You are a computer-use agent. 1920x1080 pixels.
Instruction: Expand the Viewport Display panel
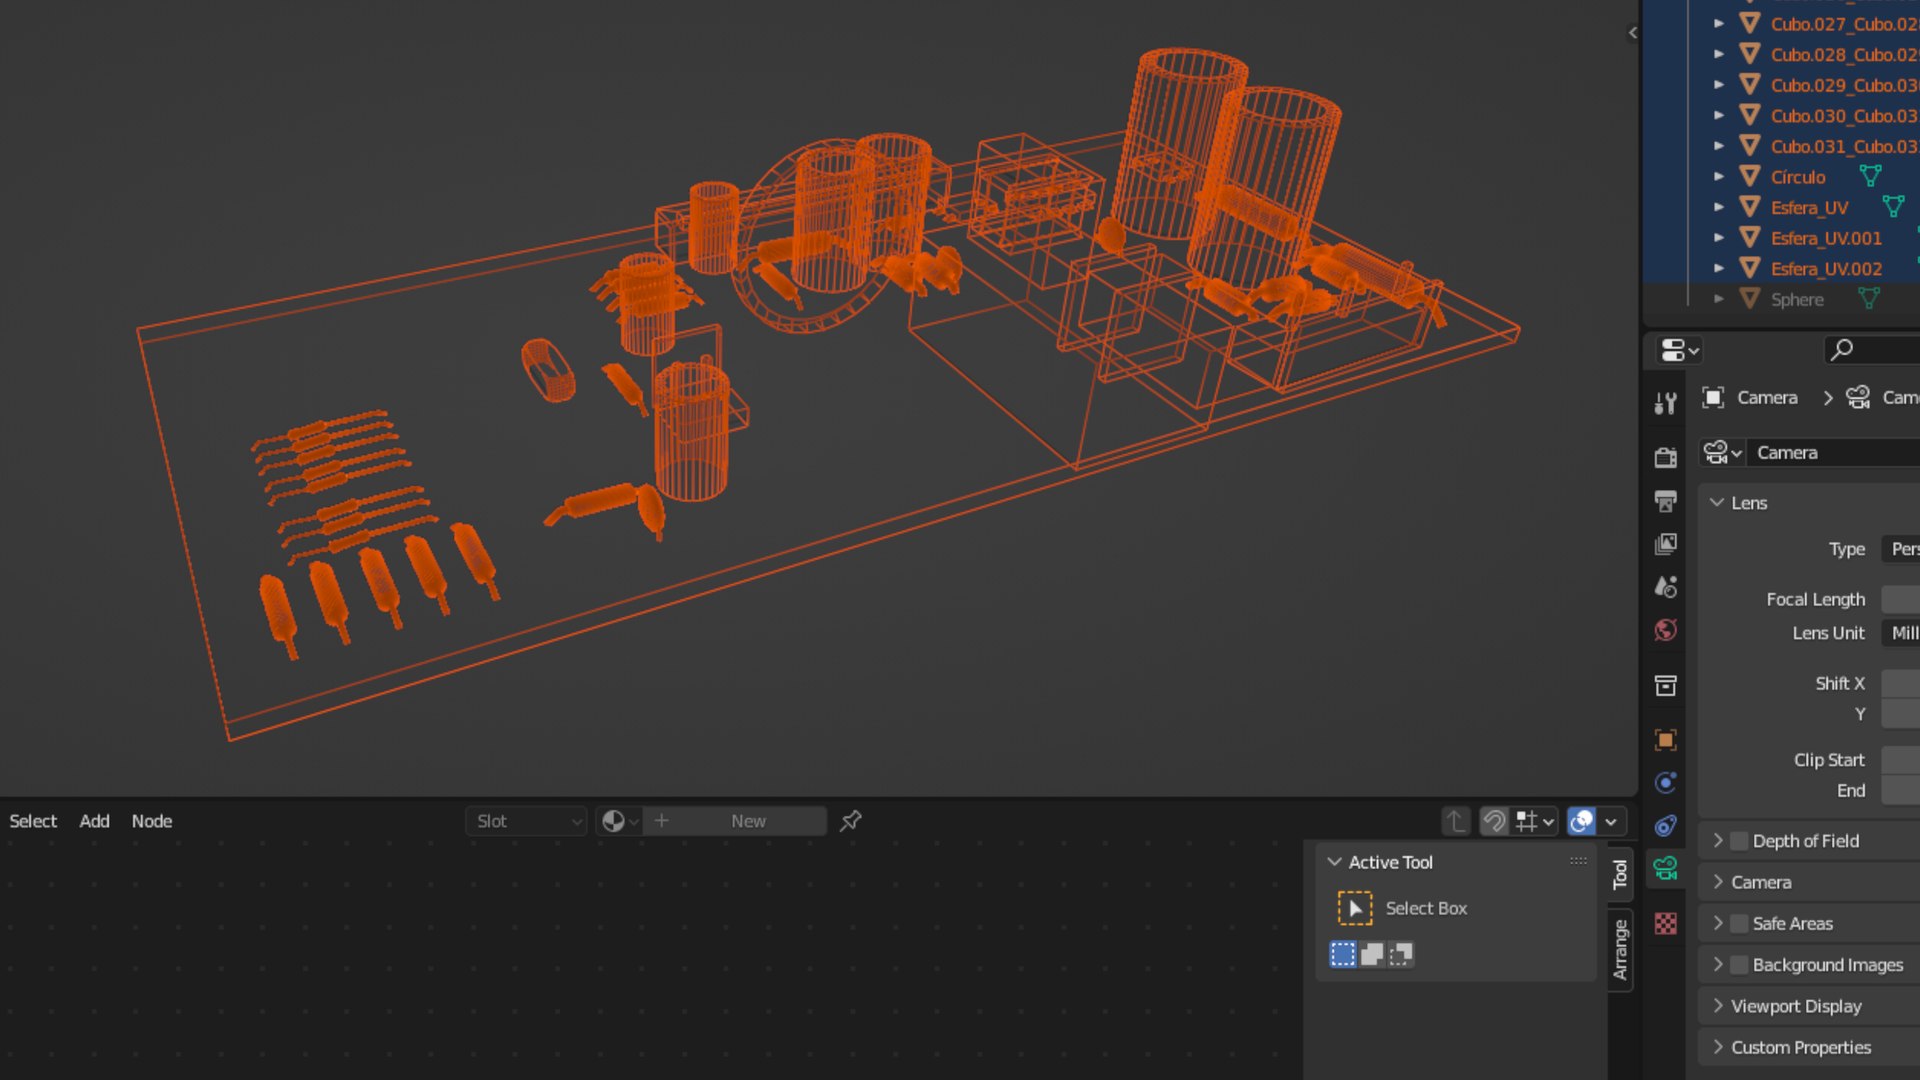click(x=1796, y=1006)
